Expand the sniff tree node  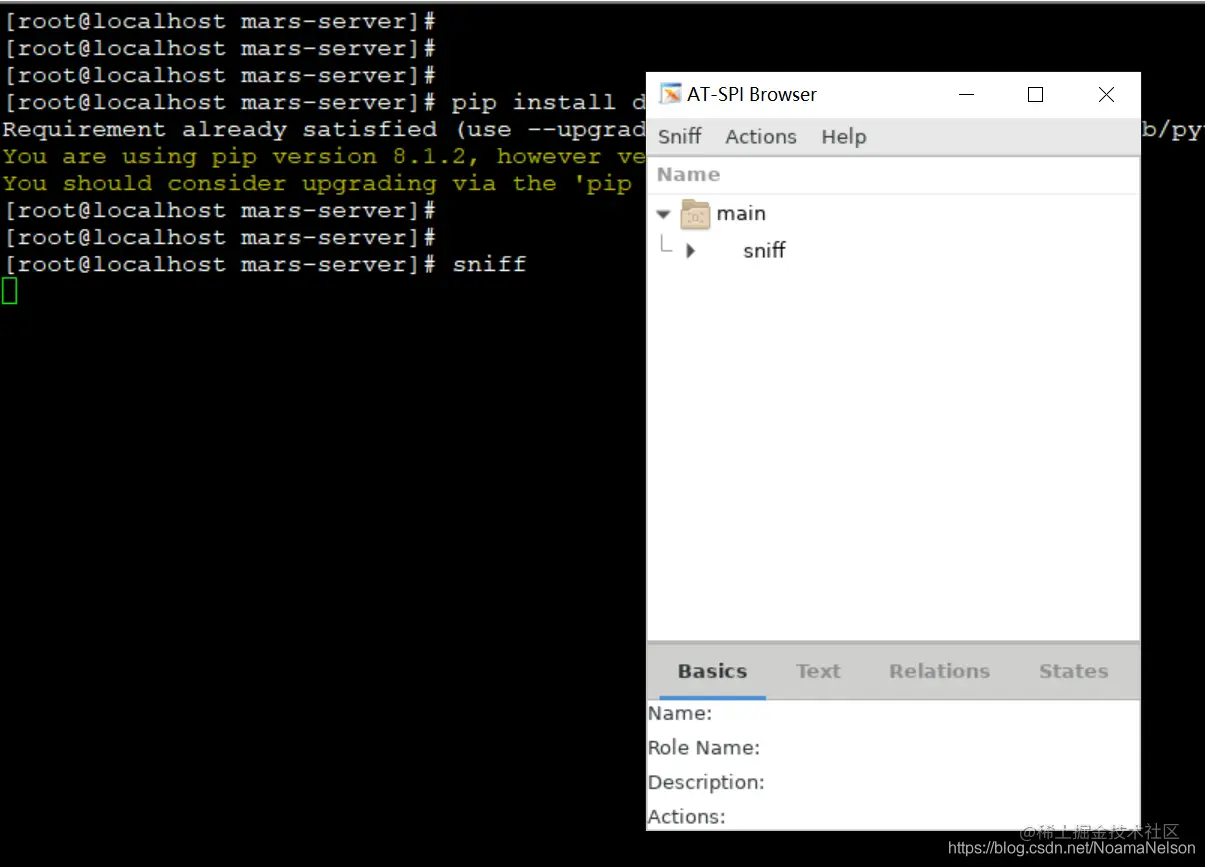coord(690,251)
